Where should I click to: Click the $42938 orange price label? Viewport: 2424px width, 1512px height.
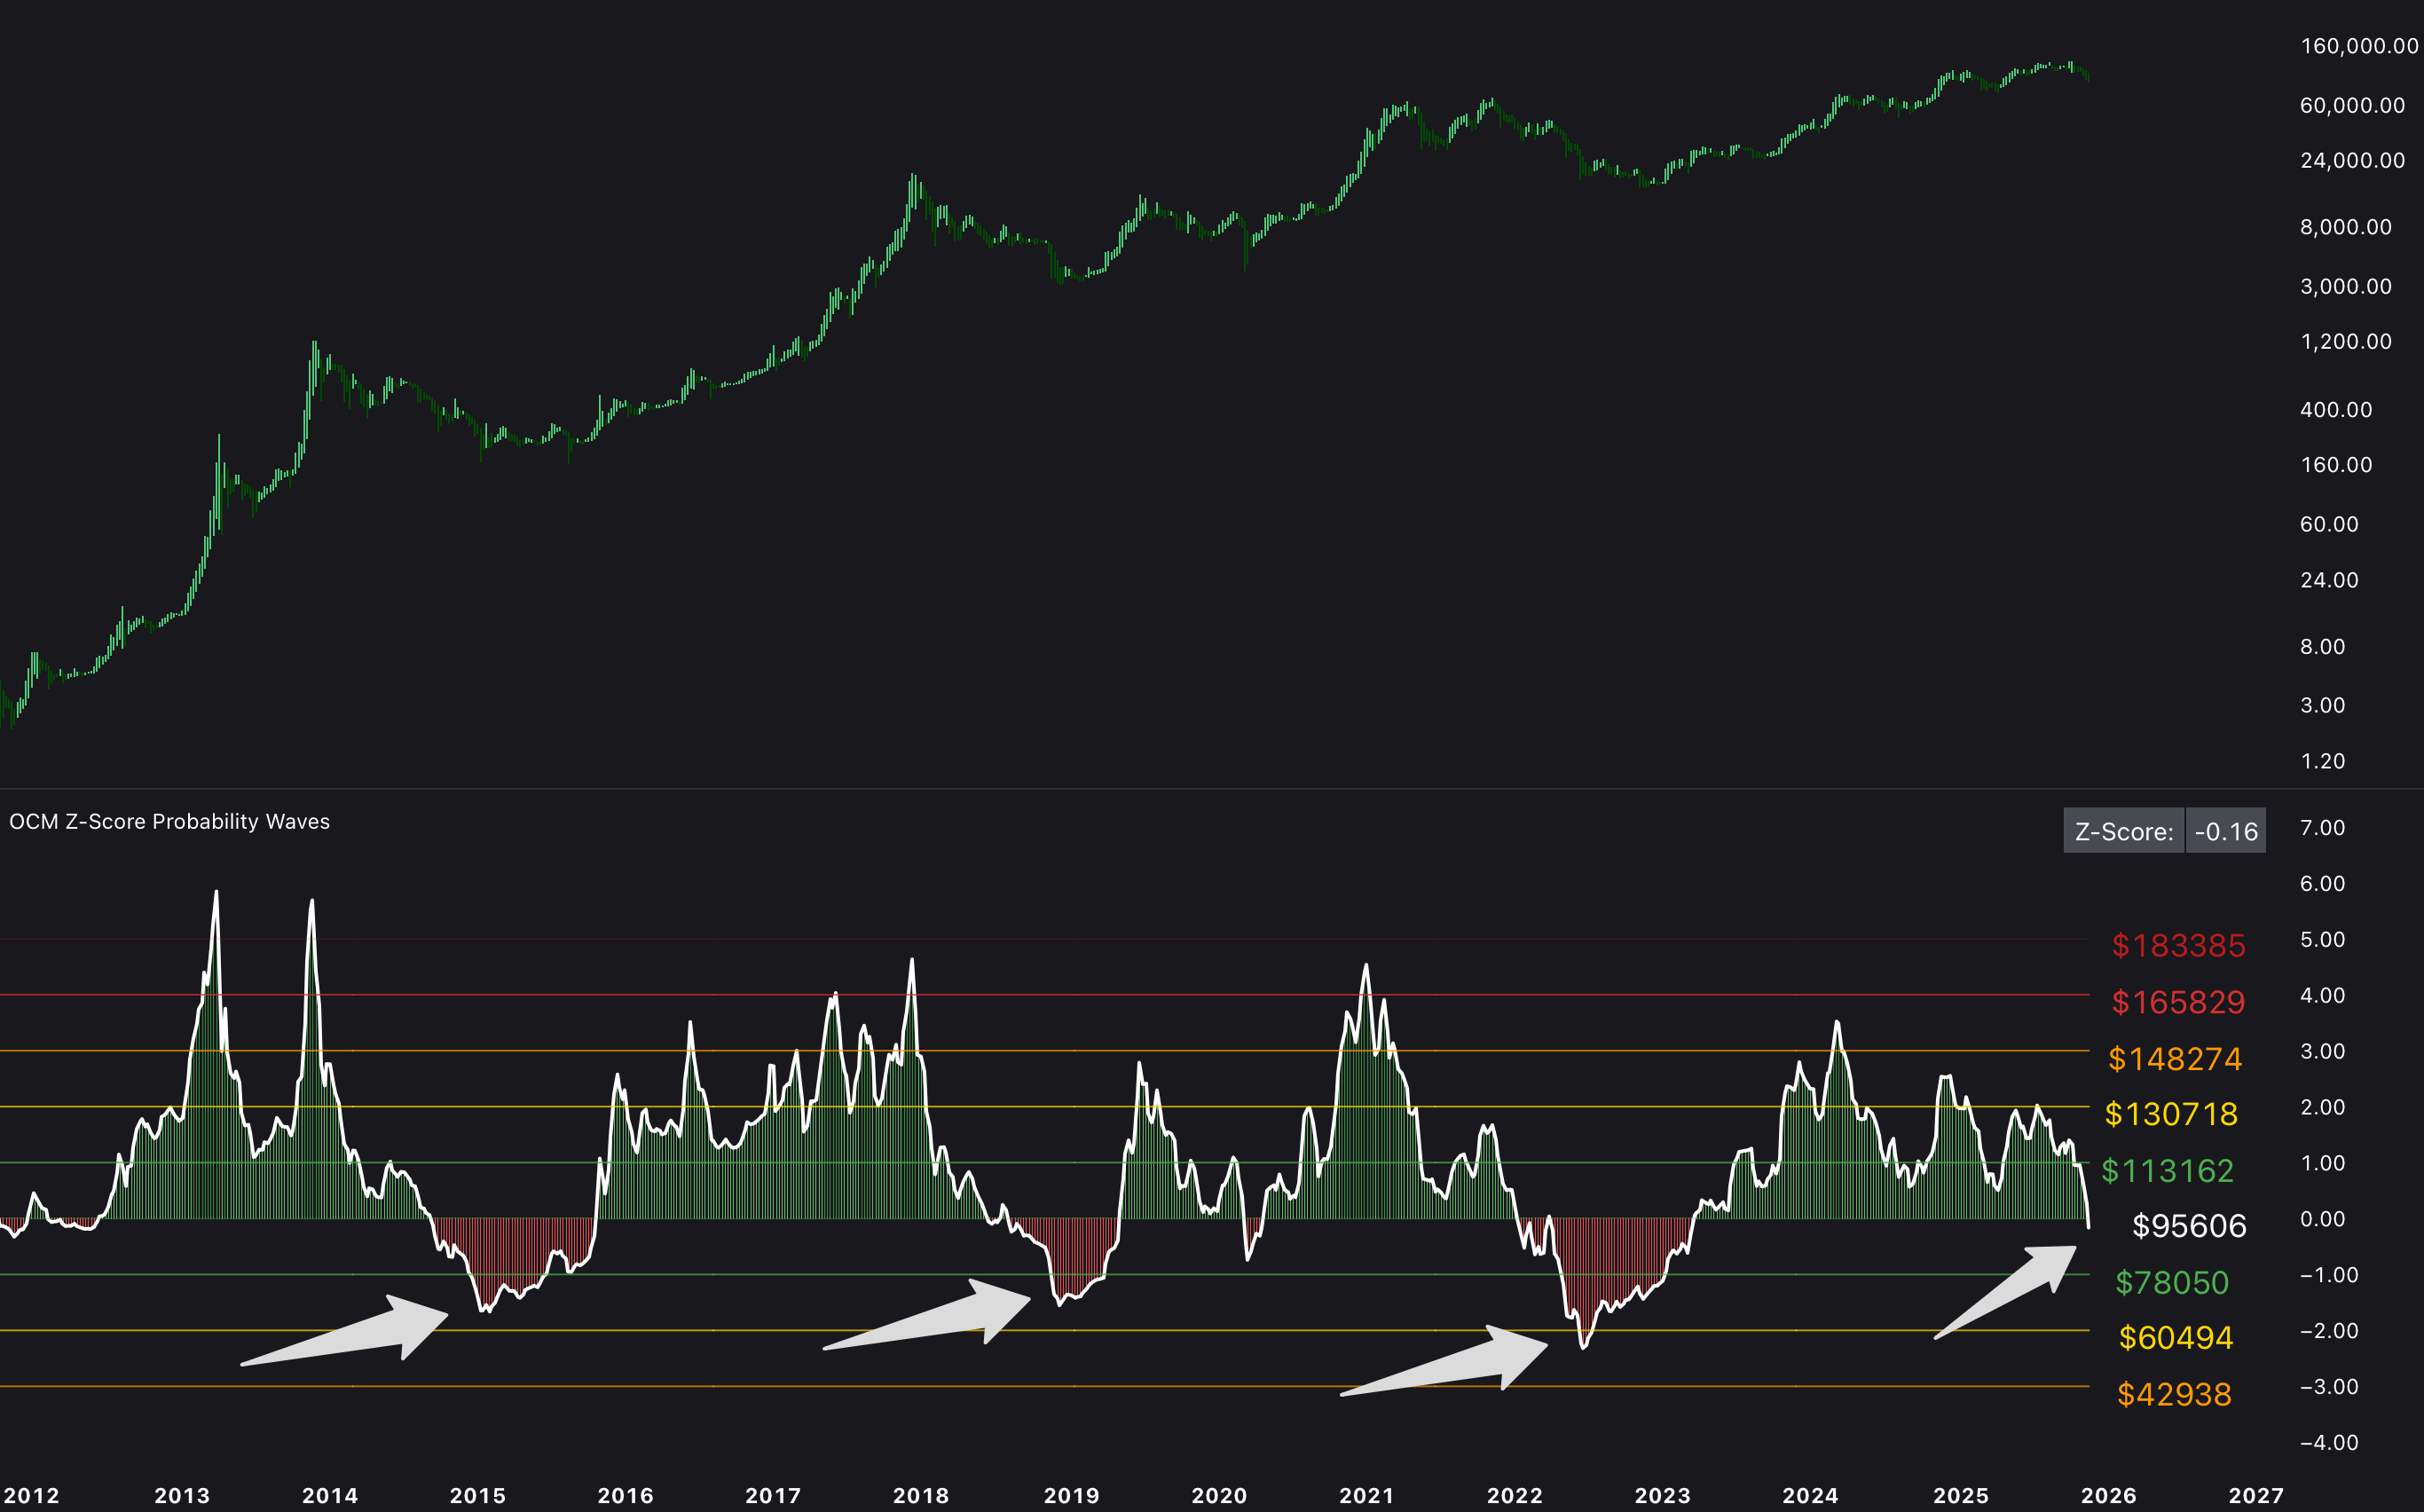2173,1394
